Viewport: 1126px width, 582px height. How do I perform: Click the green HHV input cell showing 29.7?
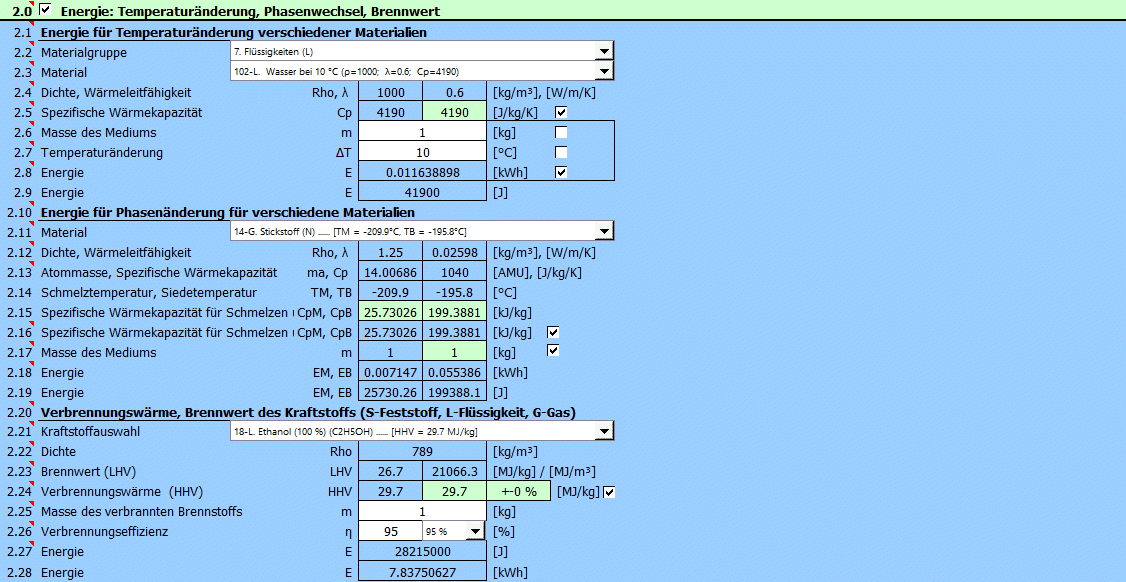(454, 492)
